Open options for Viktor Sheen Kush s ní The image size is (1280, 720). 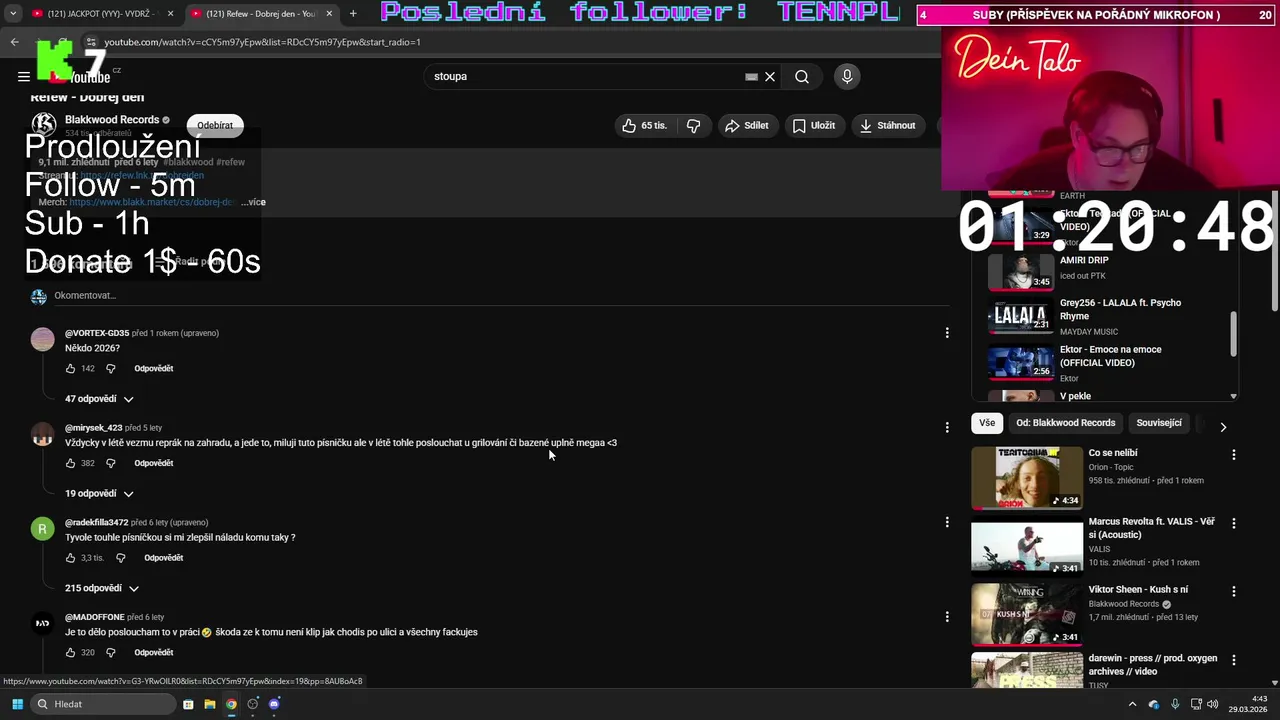point(1233,591)
